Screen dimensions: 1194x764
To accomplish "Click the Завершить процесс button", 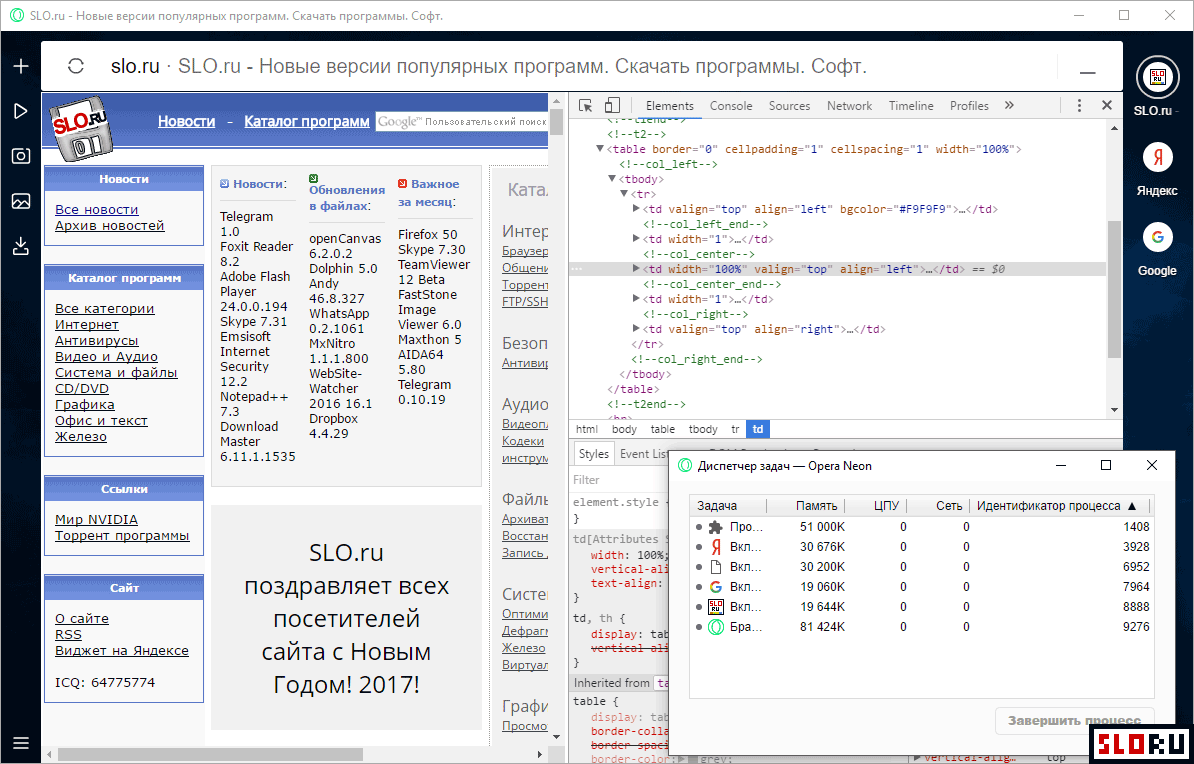I will click(x=1074, y=721).
